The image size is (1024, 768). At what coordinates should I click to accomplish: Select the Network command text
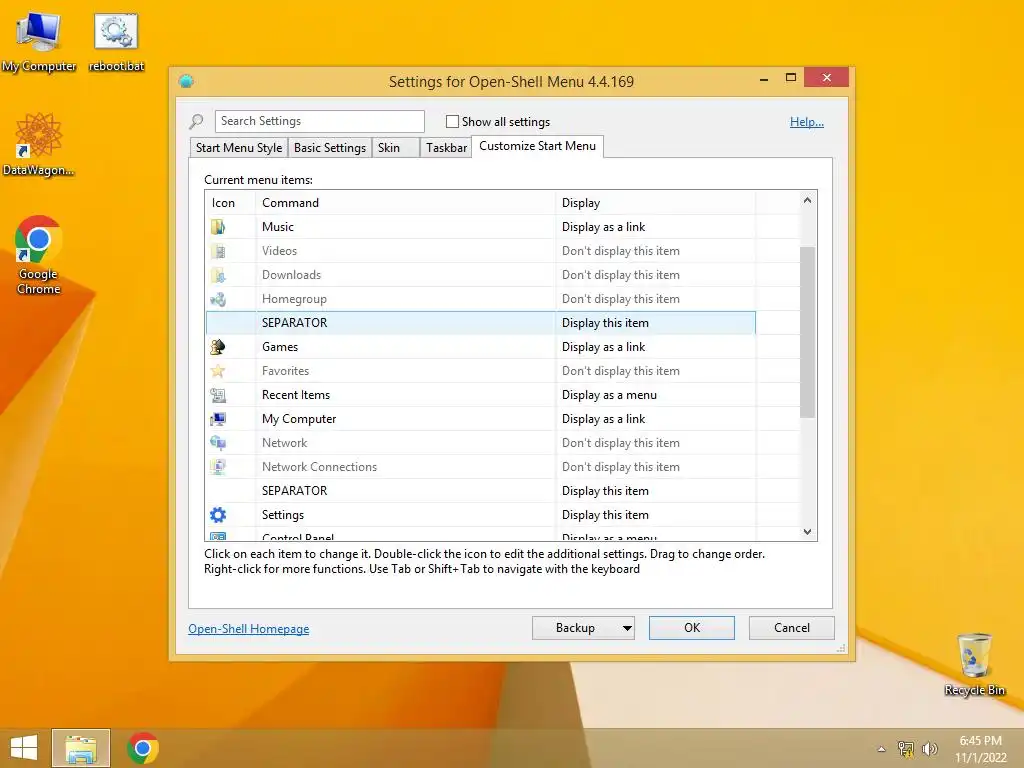click(x=284, y=443)
